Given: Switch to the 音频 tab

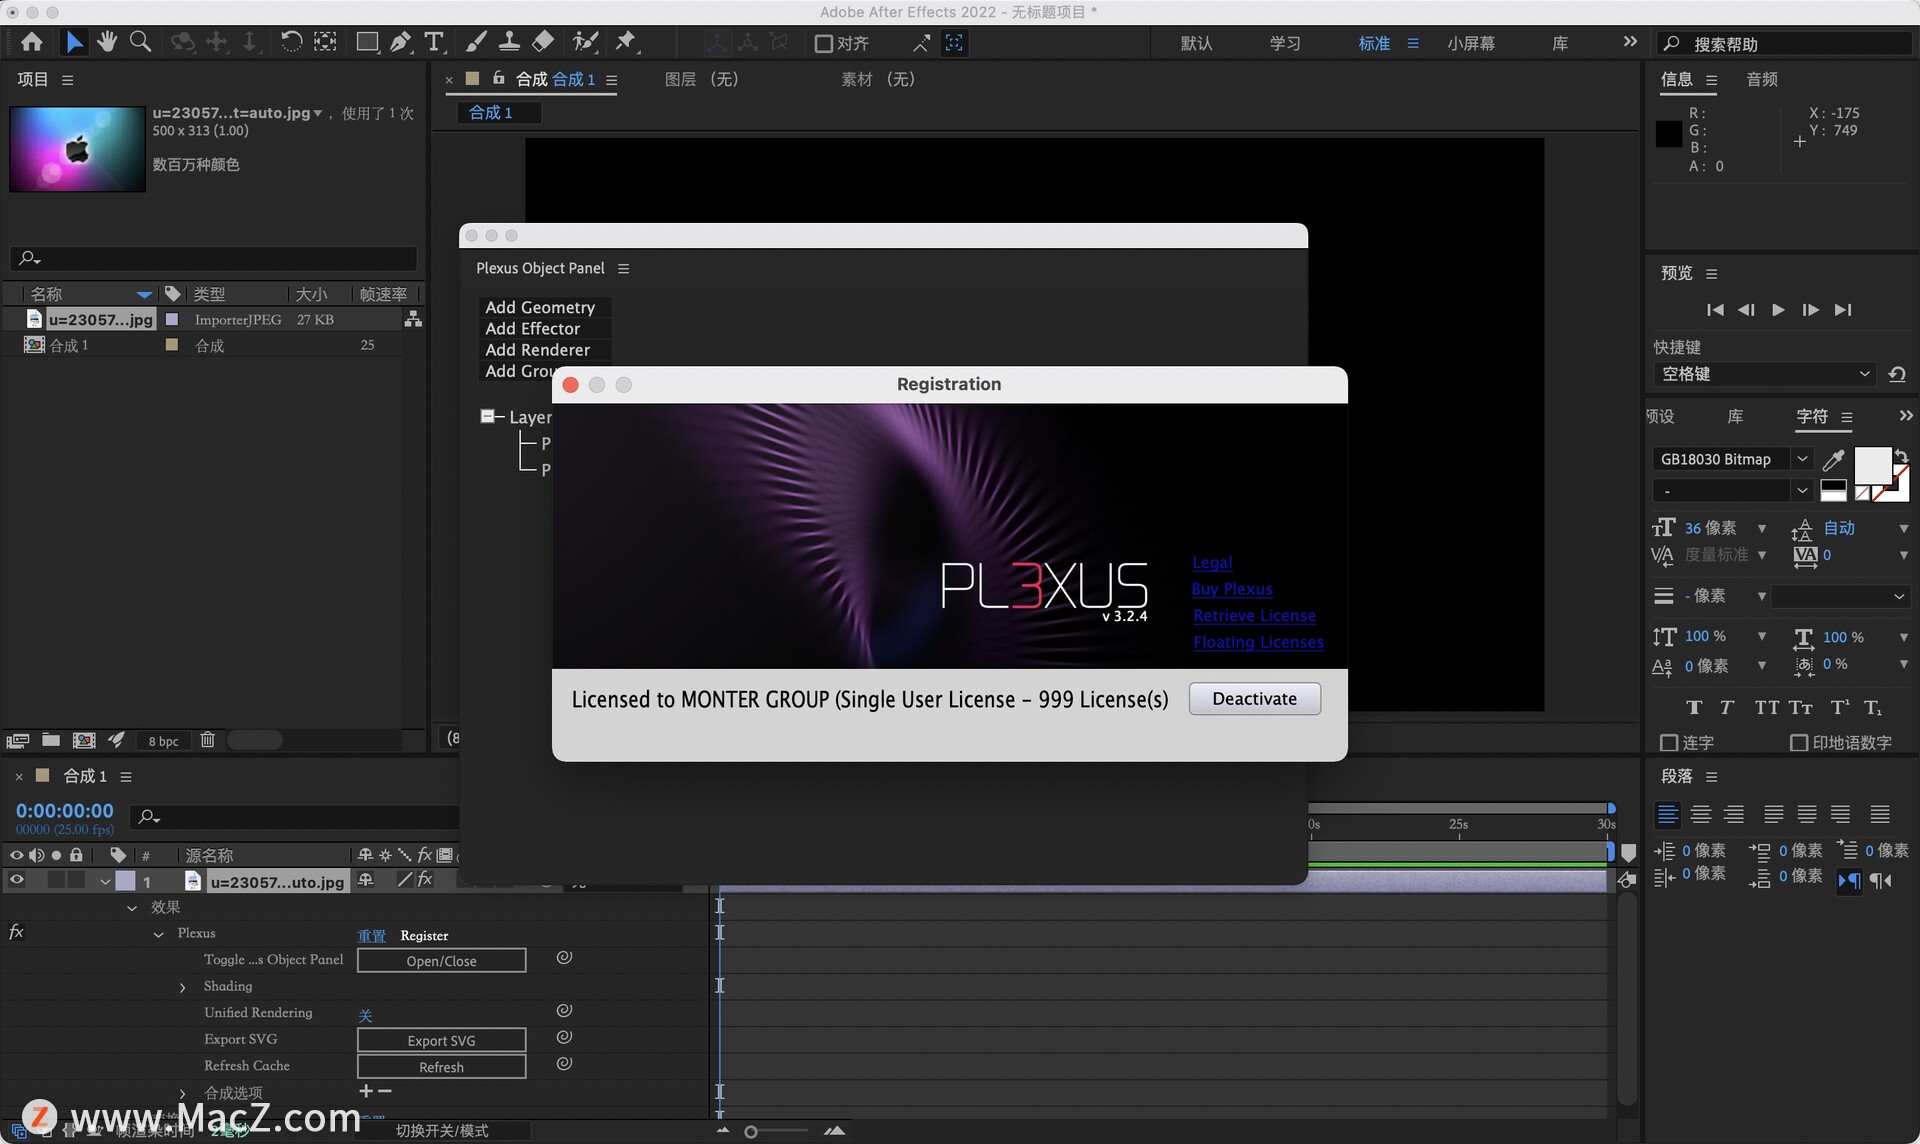Looking at the screenshot, I should click(1761, 79).
